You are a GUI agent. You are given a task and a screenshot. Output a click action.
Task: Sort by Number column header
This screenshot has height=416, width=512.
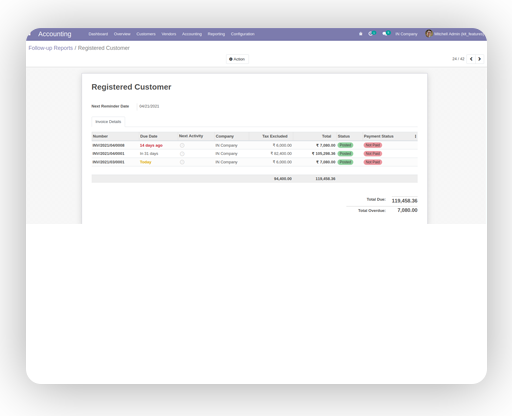(x=100, y=136)
